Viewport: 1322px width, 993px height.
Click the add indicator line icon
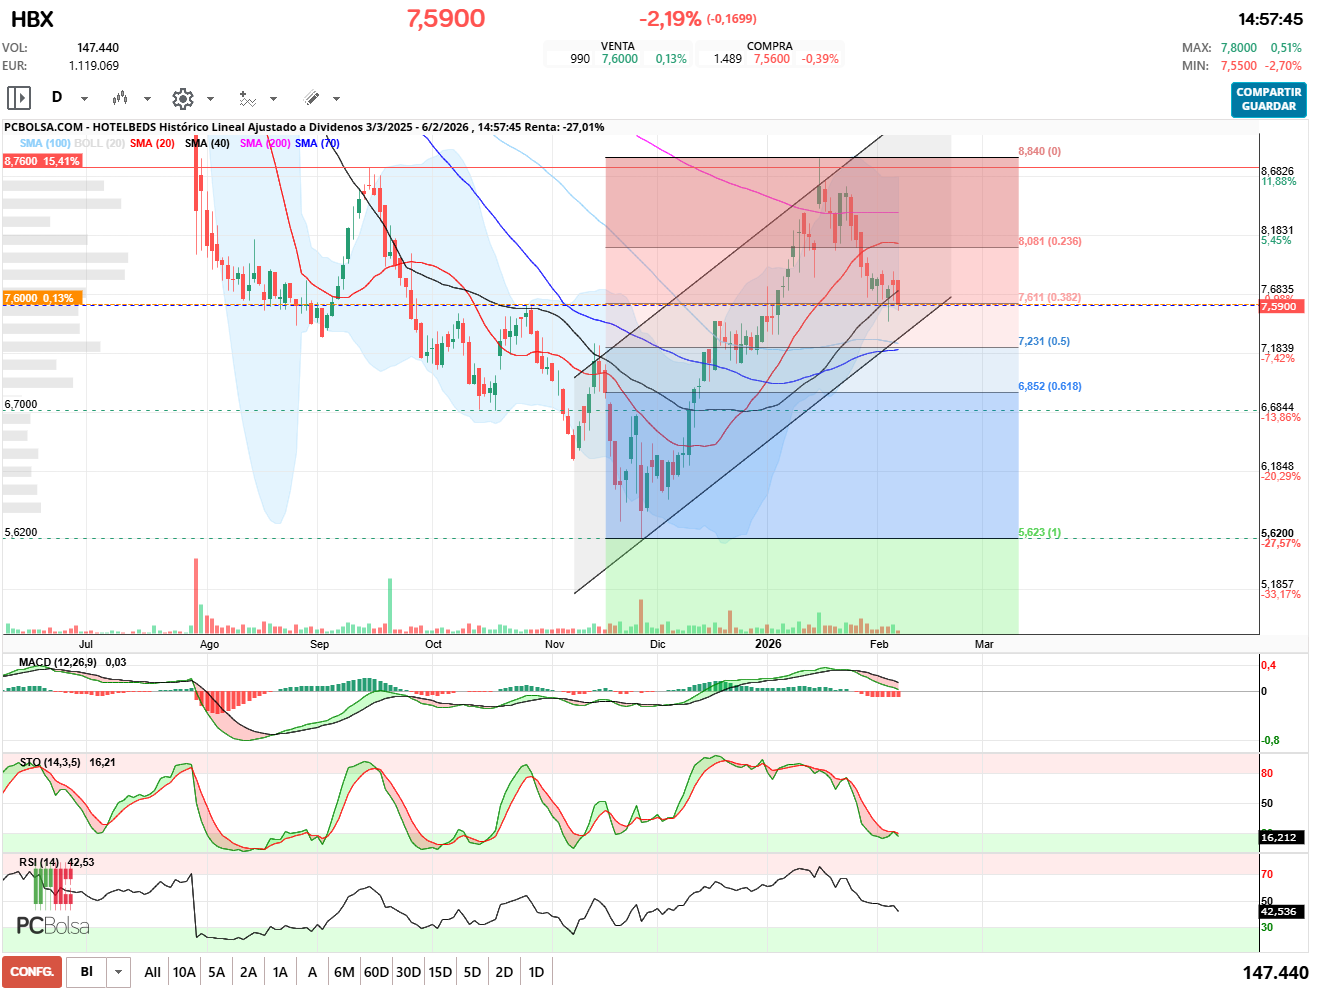point(247,98)
